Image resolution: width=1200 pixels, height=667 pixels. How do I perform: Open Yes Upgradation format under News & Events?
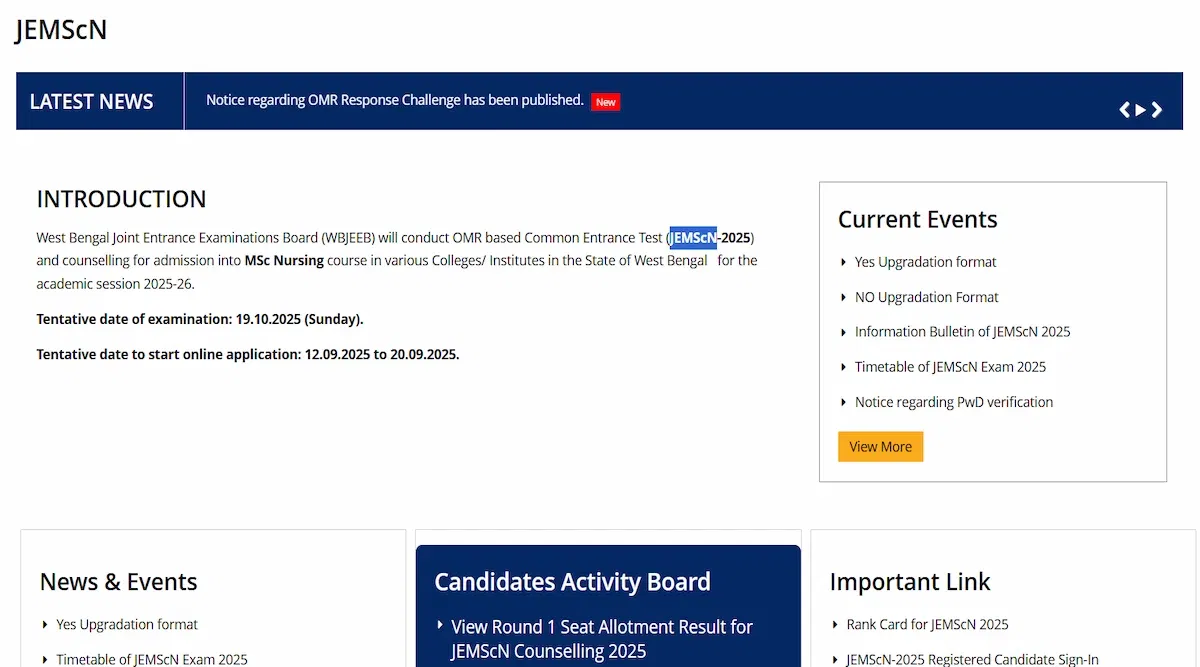click(x=127, y=625)
